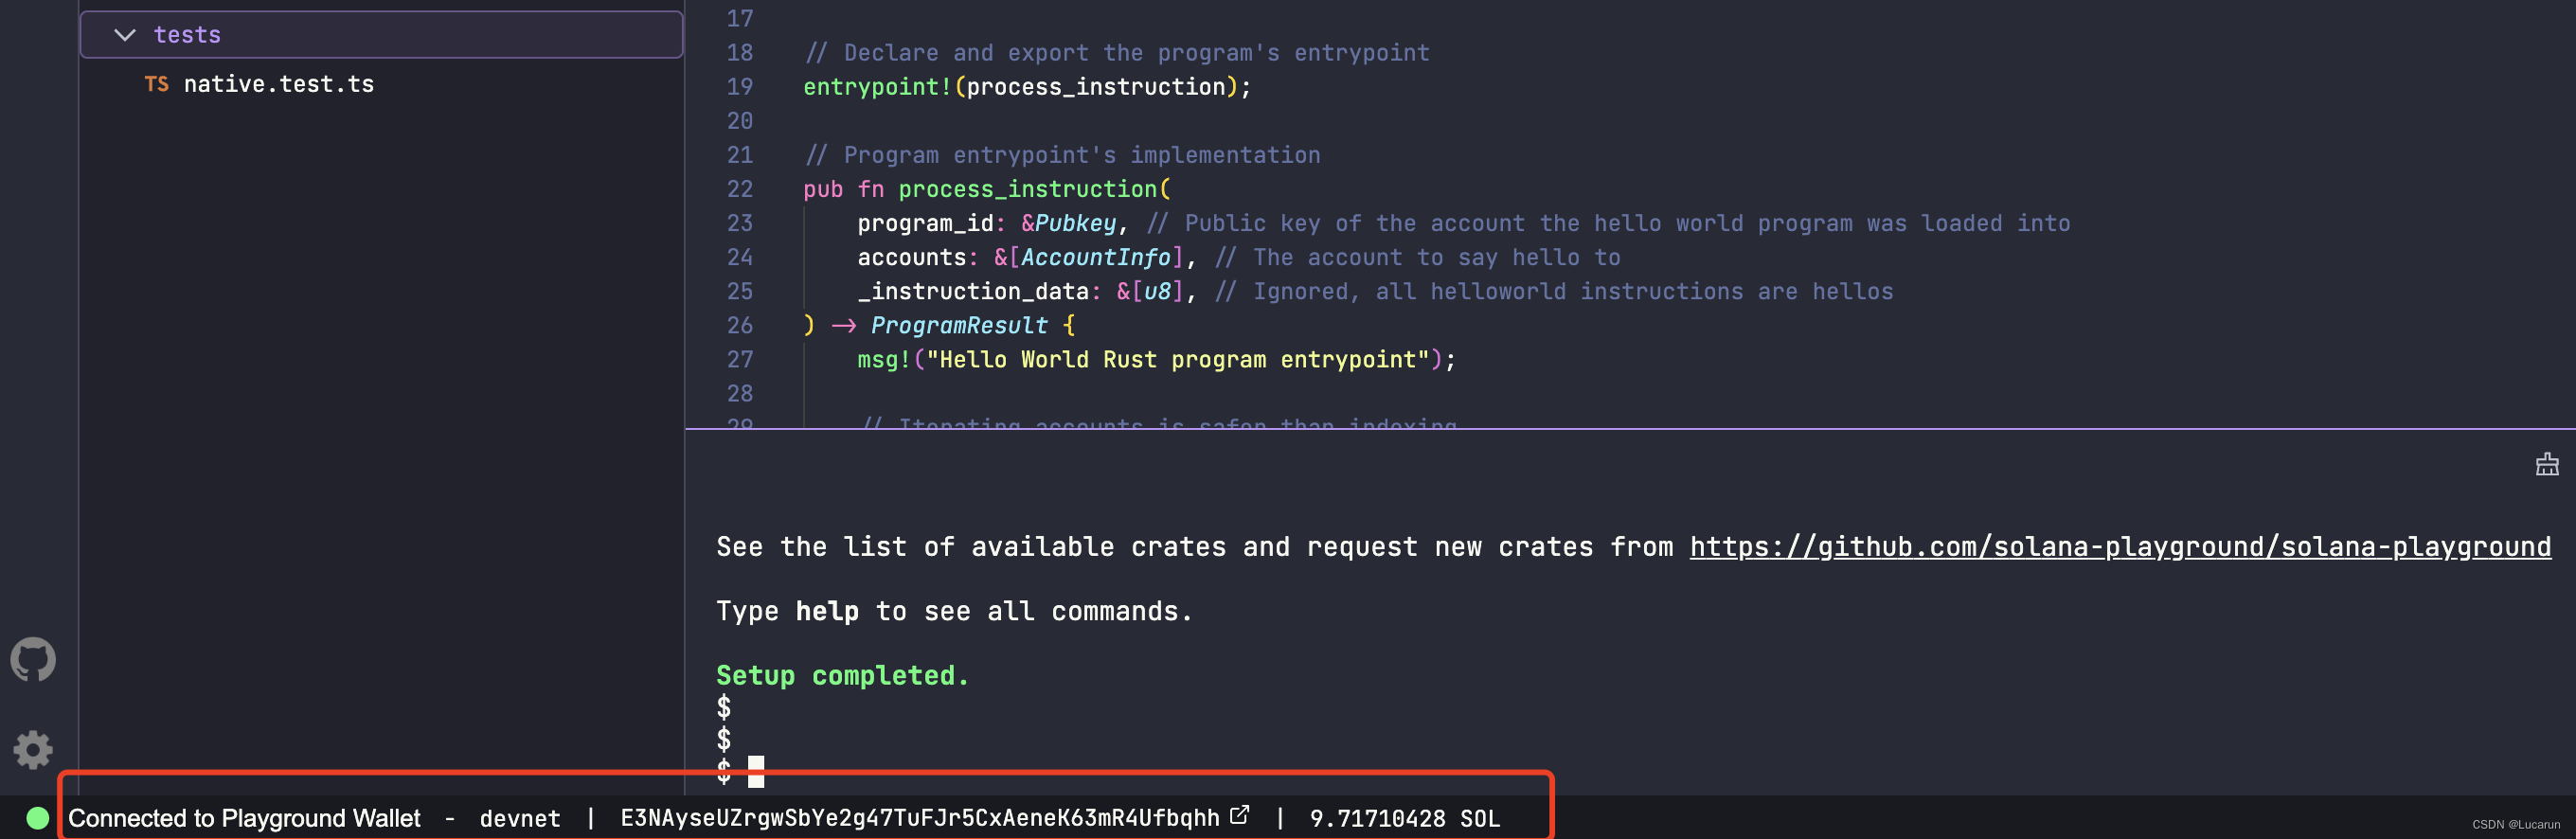Click 'program_id' parameter on line 23
This screenshot has height=839, width=2576.
(x=925, y=223)
